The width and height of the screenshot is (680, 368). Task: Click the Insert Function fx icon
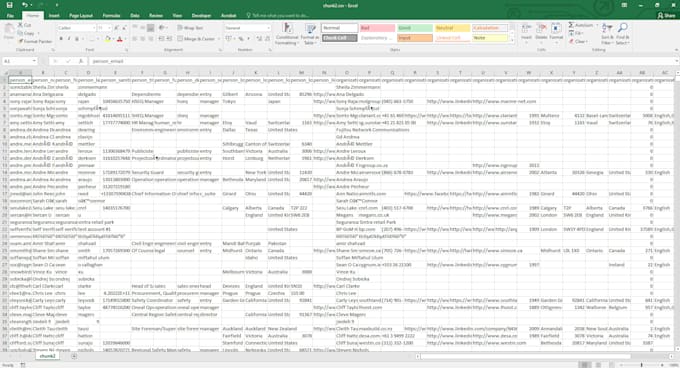[81, 61]
